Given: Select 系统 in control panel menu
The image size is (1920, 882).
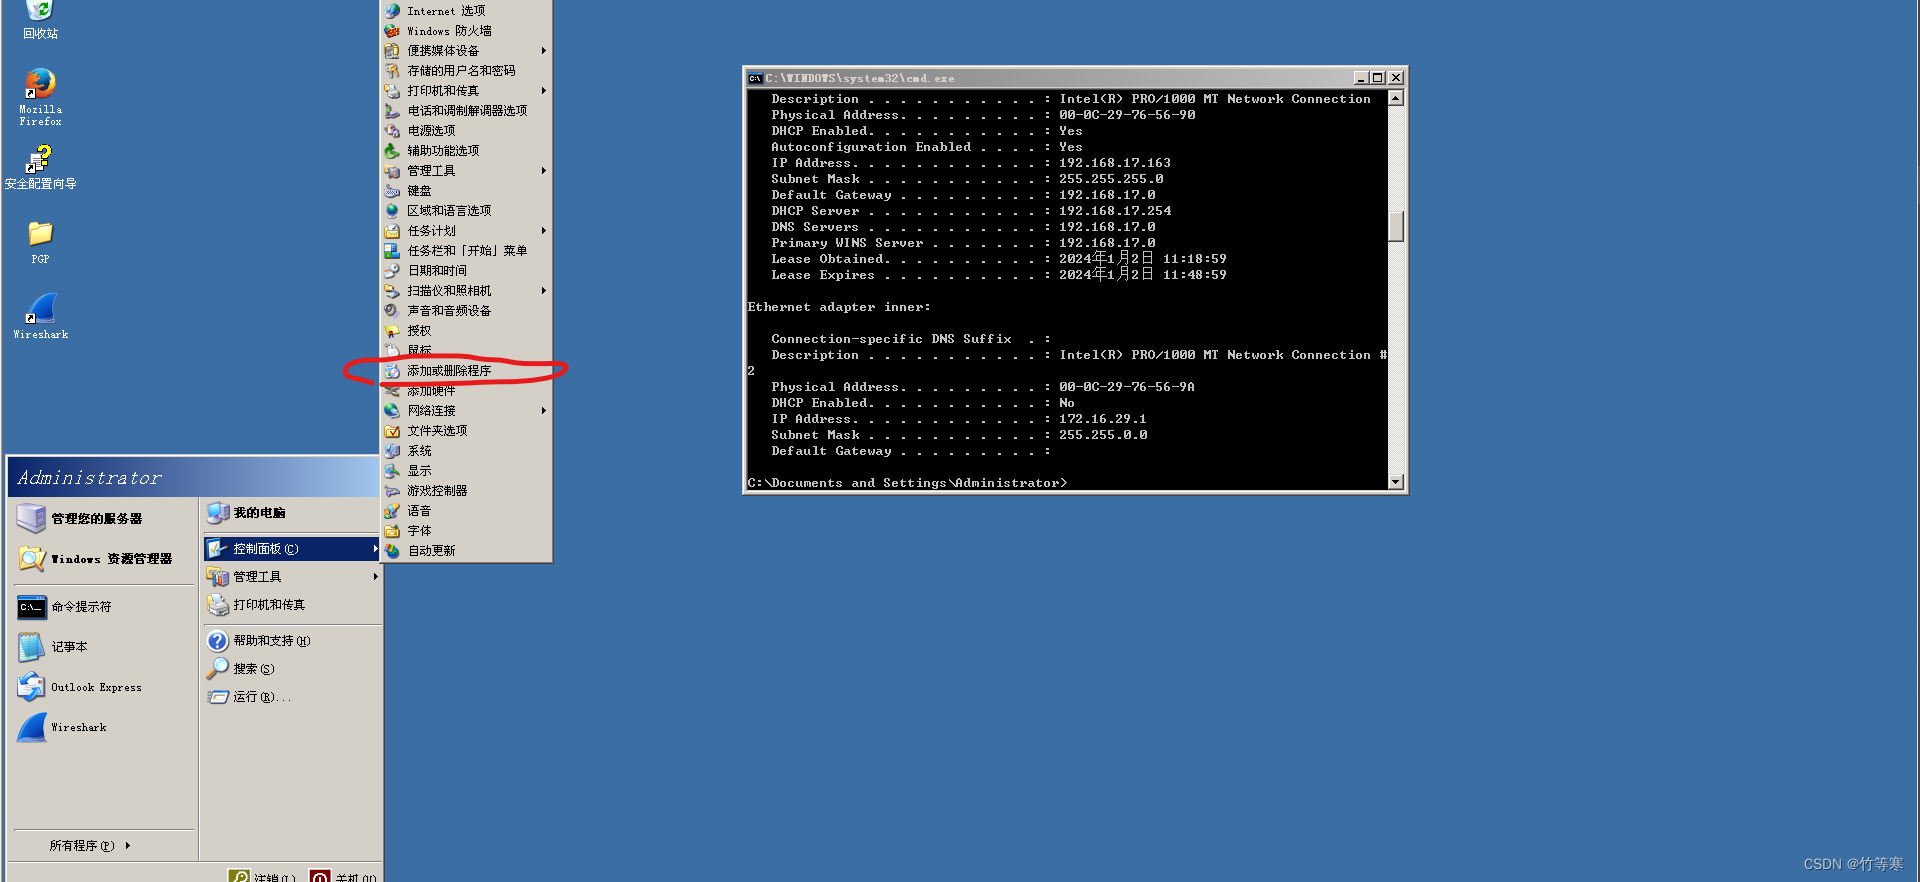Looking at the screenshot, I should [x=466, y=450].
